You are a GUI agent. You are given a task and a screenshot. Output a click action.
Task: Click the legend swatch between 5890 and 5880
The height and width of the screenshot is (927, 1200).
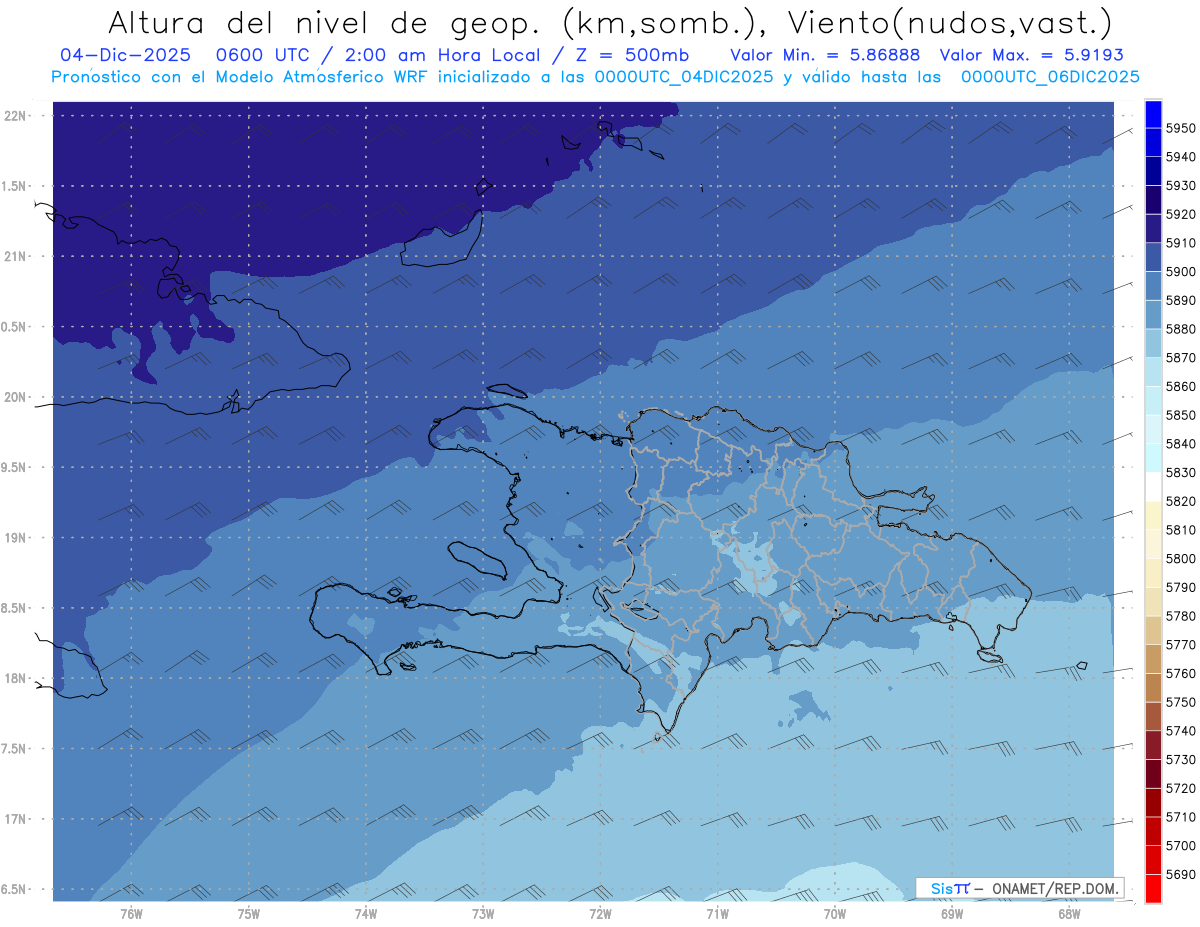point(1153,314)
